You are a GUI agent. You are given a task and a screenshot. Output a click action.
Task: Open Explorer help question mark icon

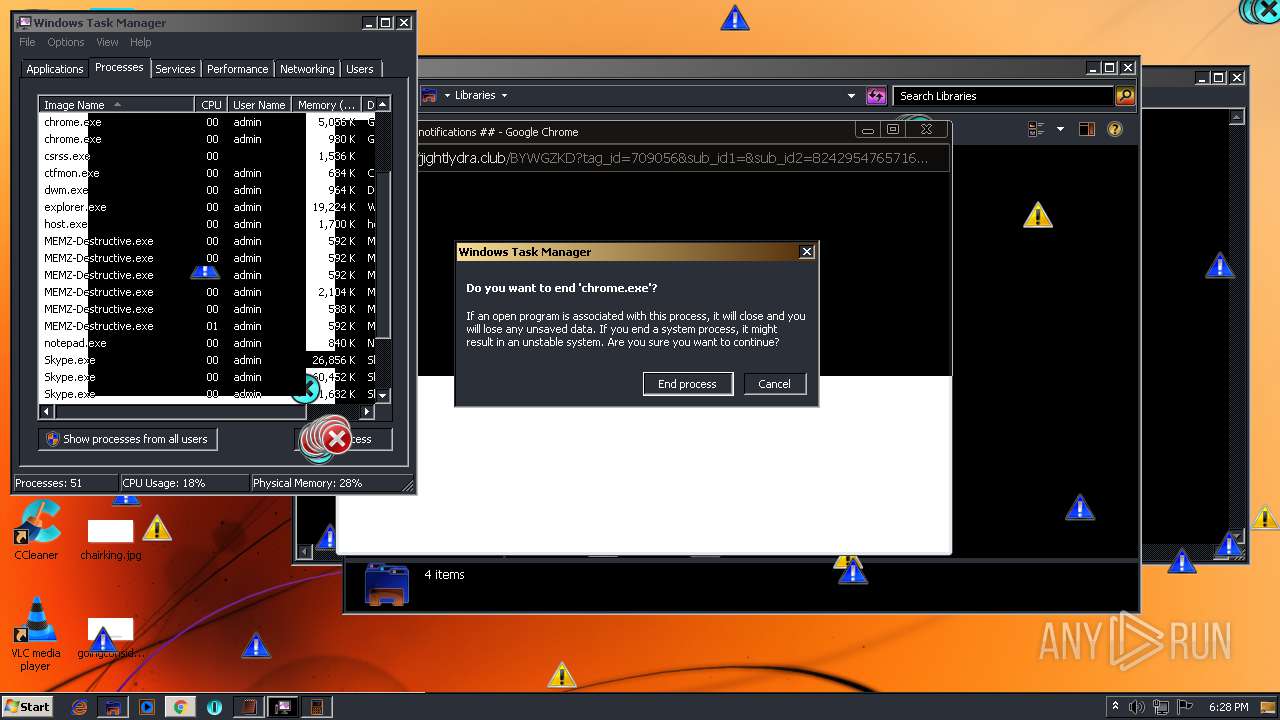coord(1115,129)
